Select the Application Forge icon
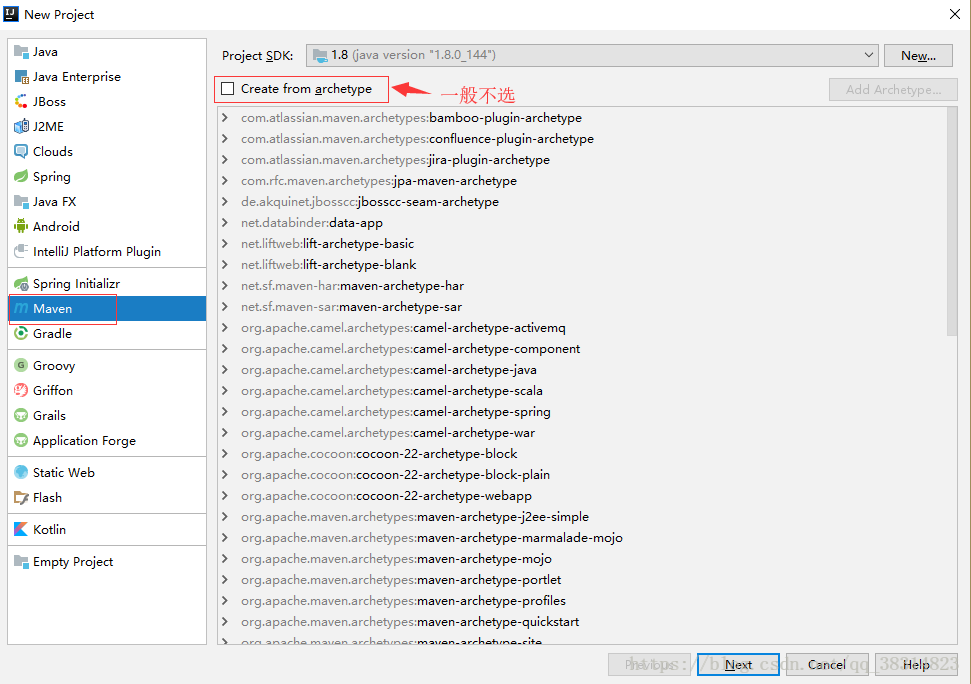This screenshot has width=971, height=684. tap(21, 441)
